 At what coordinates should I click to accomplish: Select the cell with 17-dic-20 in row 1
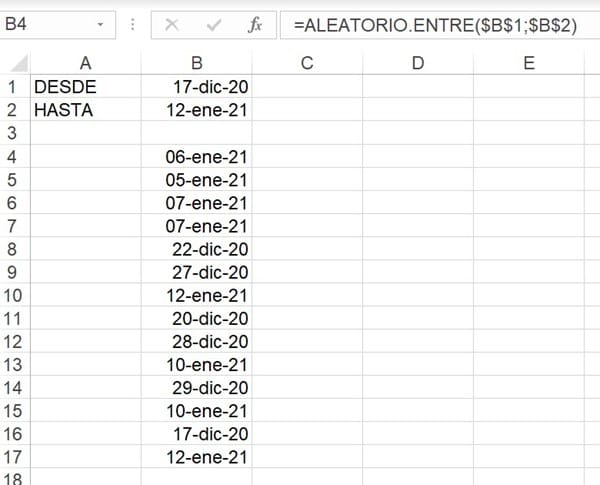point(196,87)
